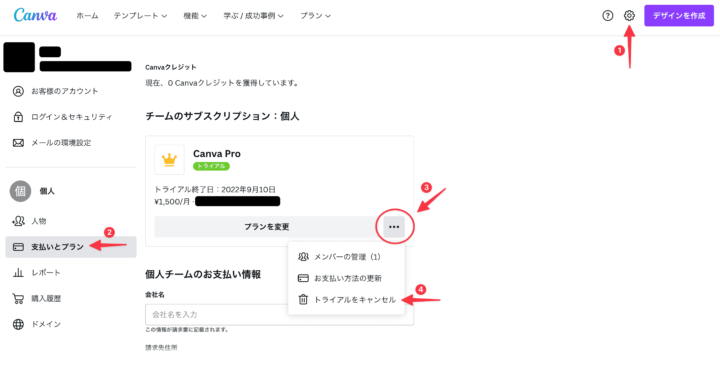Screen dimensions: 720x370
Task: Expand the プラン dropdown menu
Action: point(315,16)
